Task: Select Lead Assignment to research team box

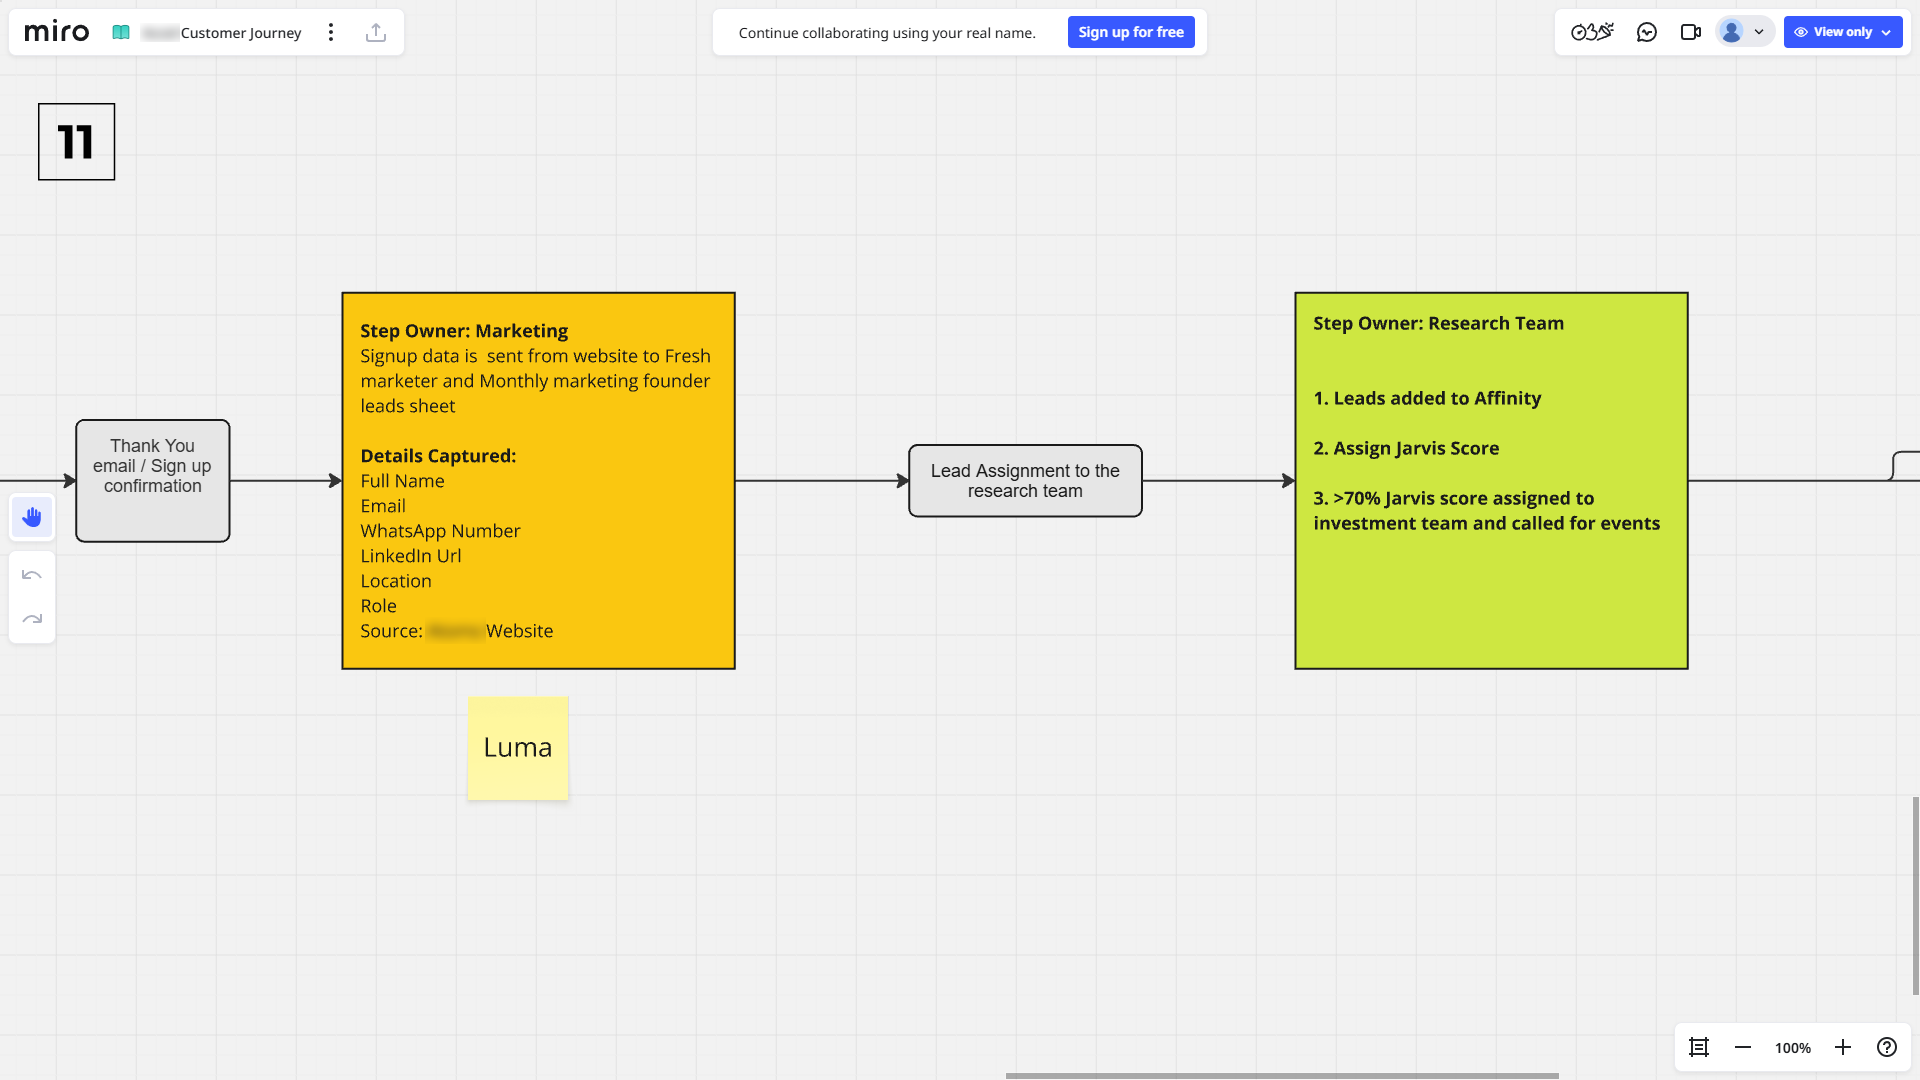Action: [1025, 481]
